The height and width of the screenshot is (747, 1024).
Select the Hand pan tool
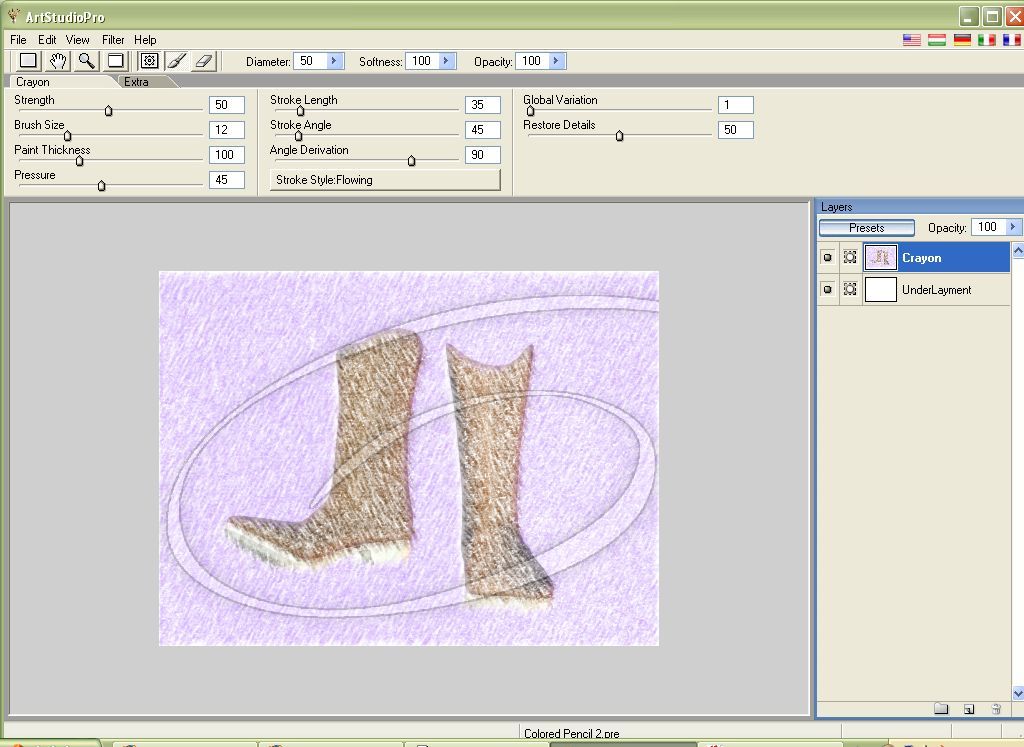pos(57,61)
